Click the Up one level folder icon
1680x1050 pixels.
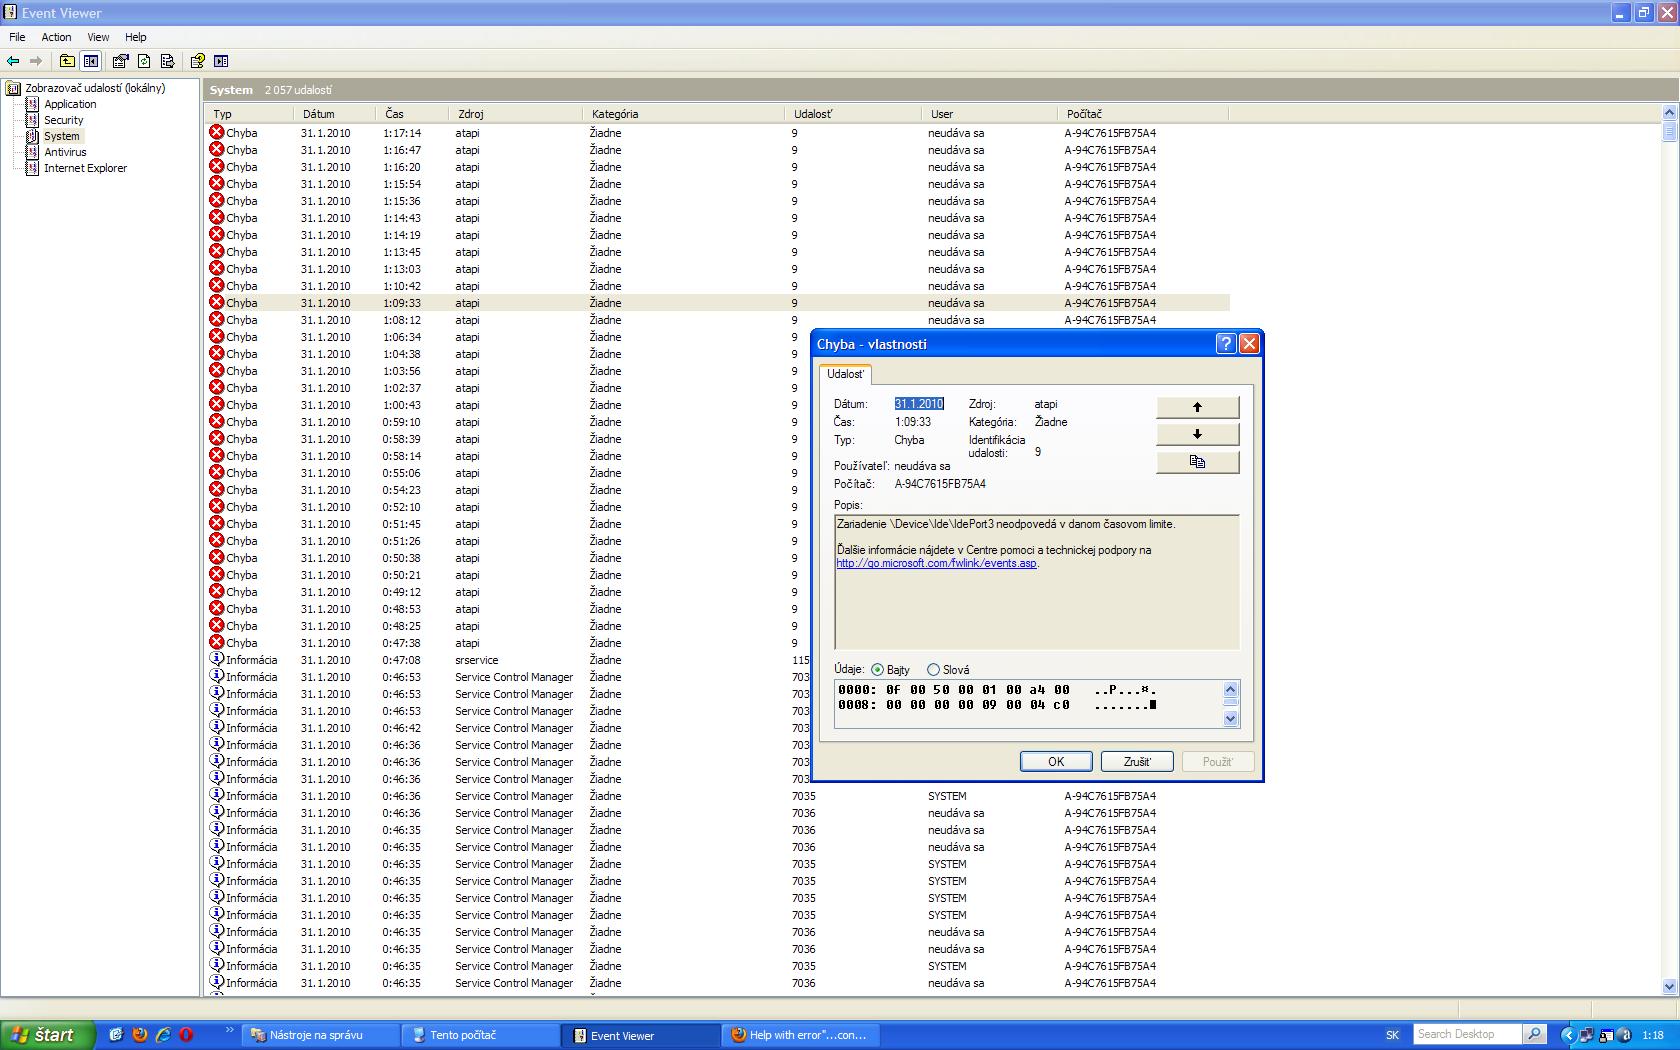67,61
